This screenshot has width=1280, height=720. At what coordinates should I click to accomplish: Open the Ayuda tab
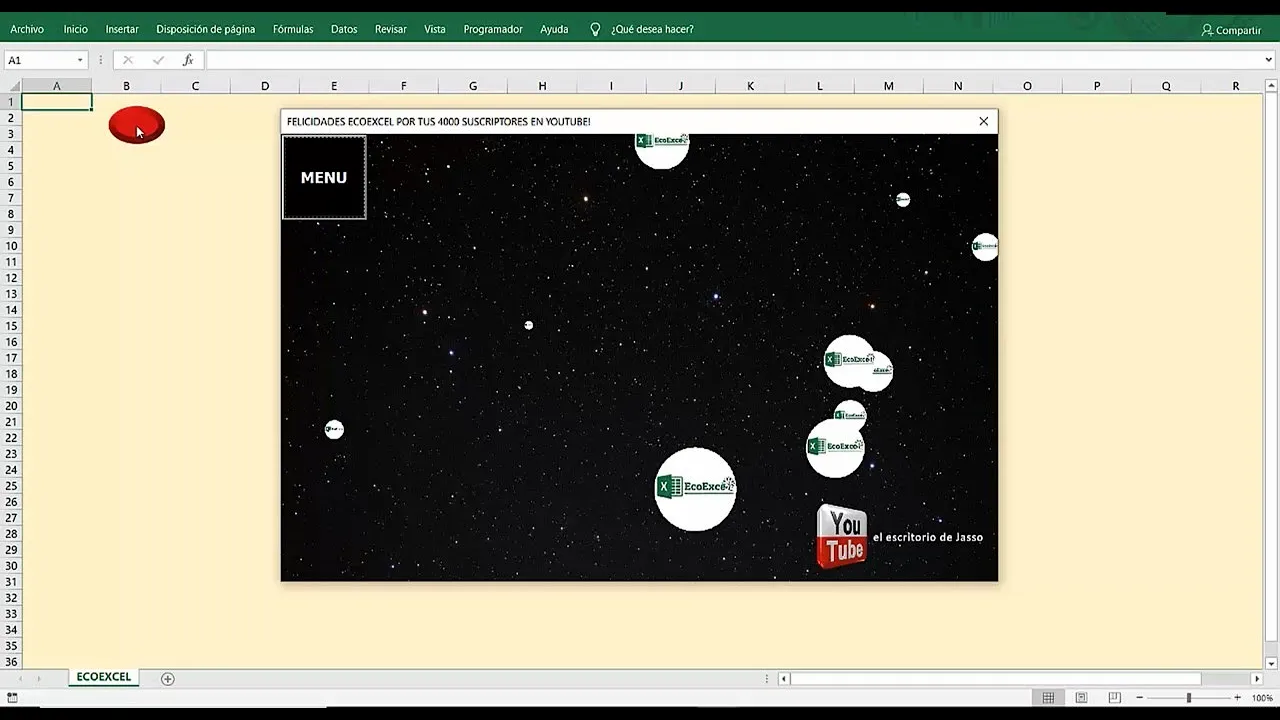[554, 30]
